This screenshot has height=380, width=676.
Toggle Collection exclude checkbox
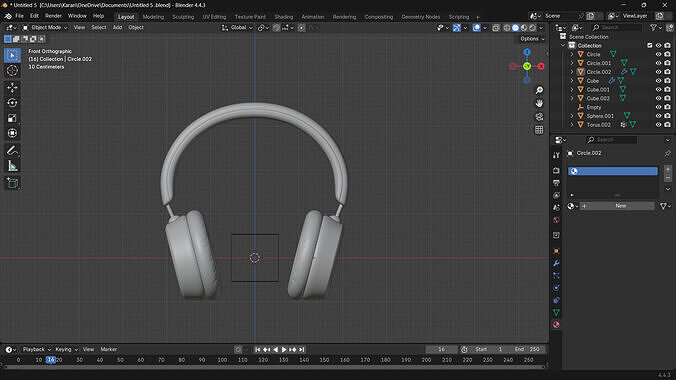coord(650,45)
